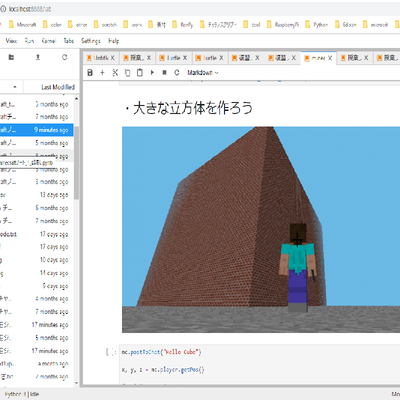Open the work bookmark folder
400x400 pixels.
pos(133,25)
